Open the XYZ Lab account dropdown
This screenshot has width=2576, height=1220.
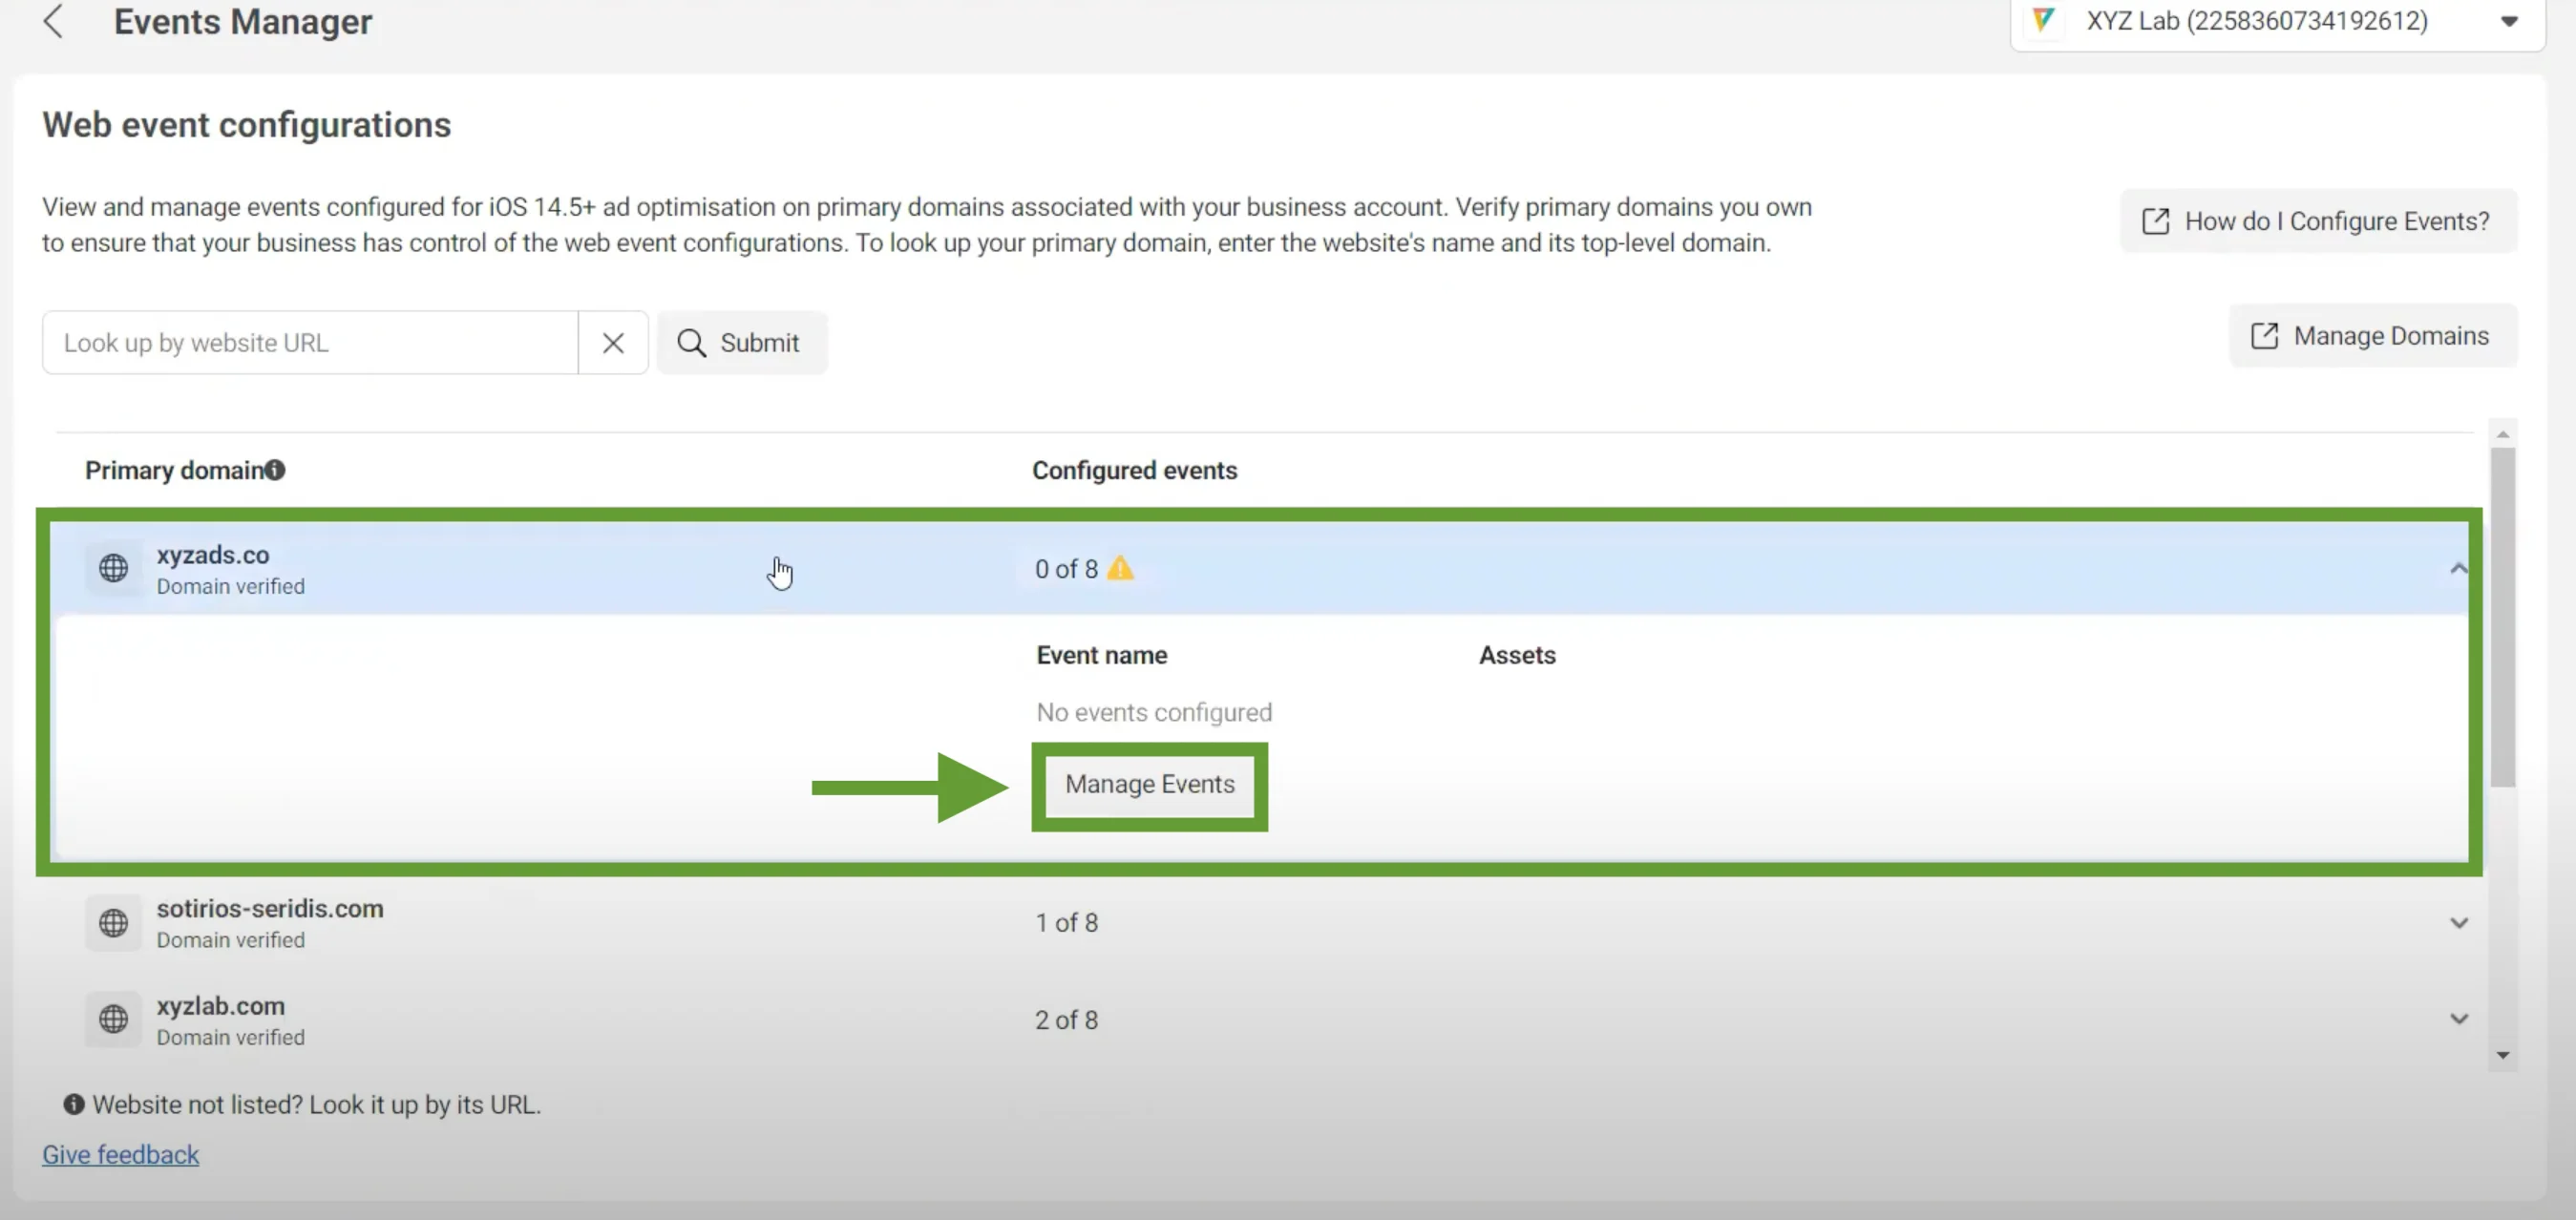click(2509, 21)
